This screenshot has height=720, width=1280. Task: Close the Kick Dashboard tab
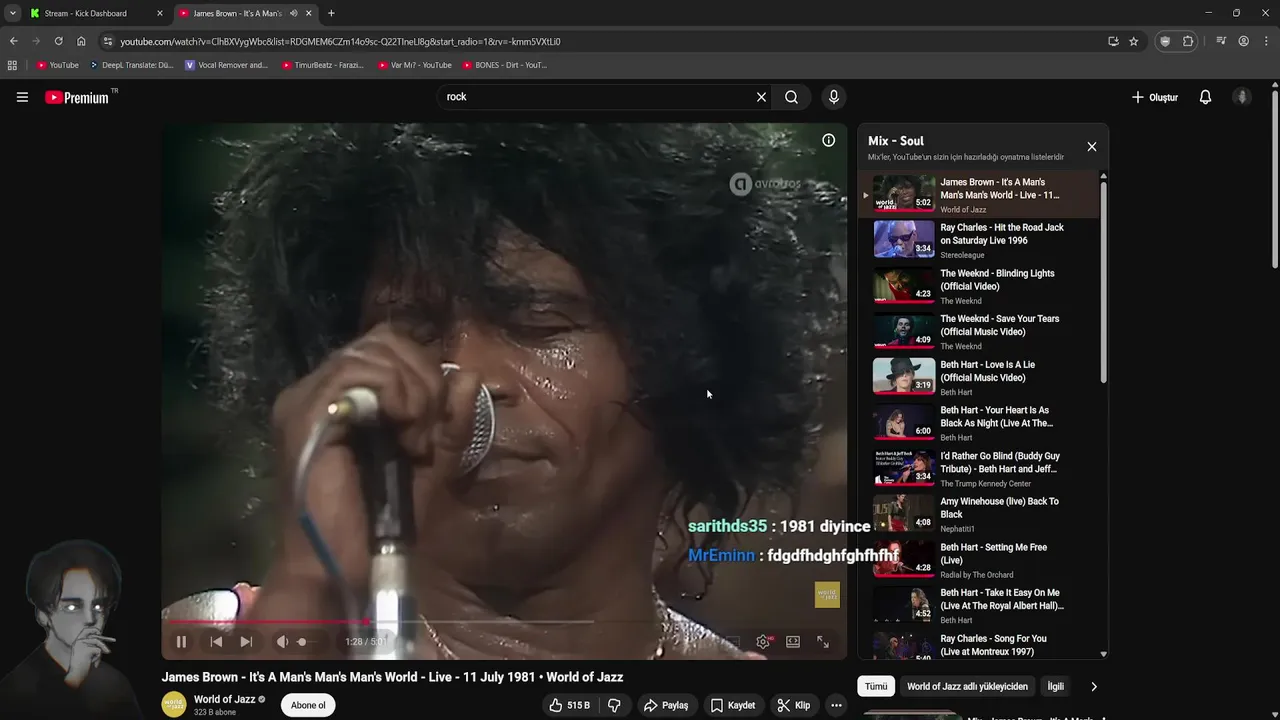[159, 13]
